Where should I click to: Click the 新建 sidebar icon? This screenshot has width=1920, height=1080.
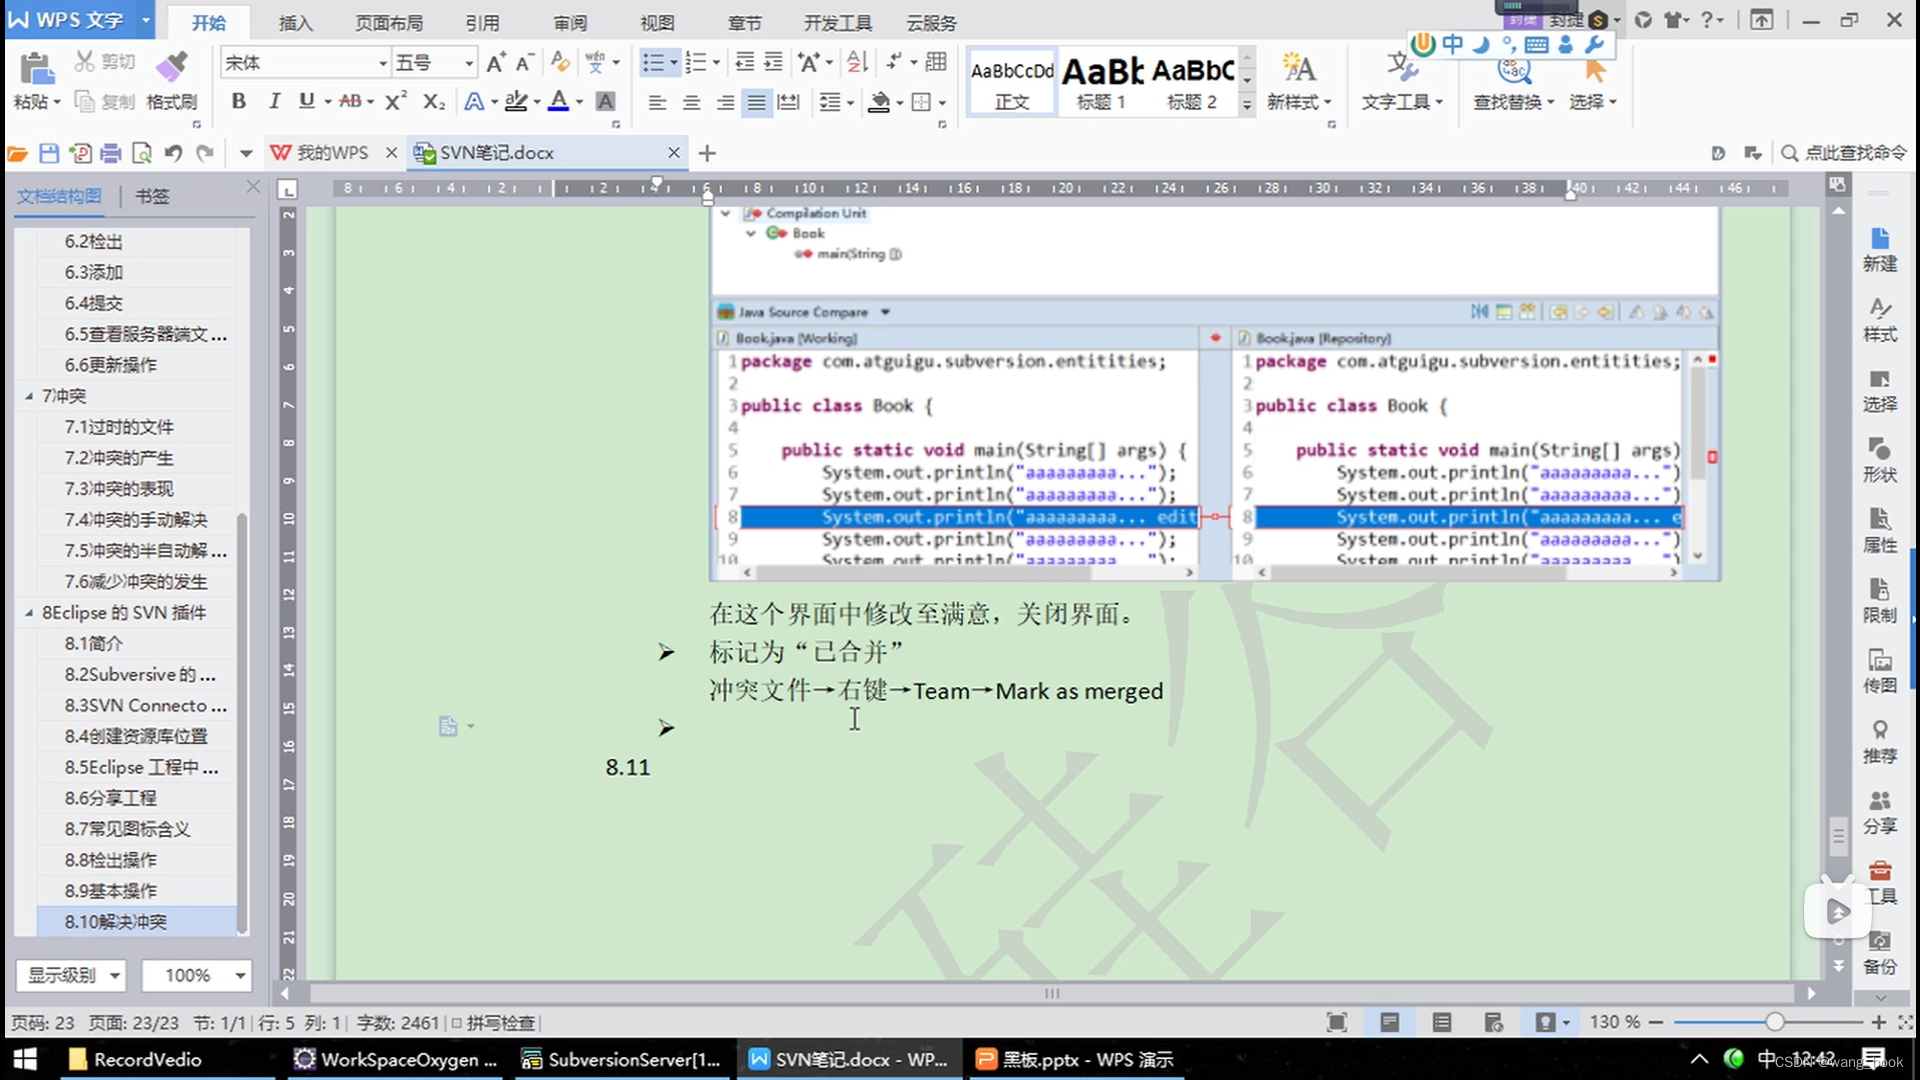coord(1879,249)
